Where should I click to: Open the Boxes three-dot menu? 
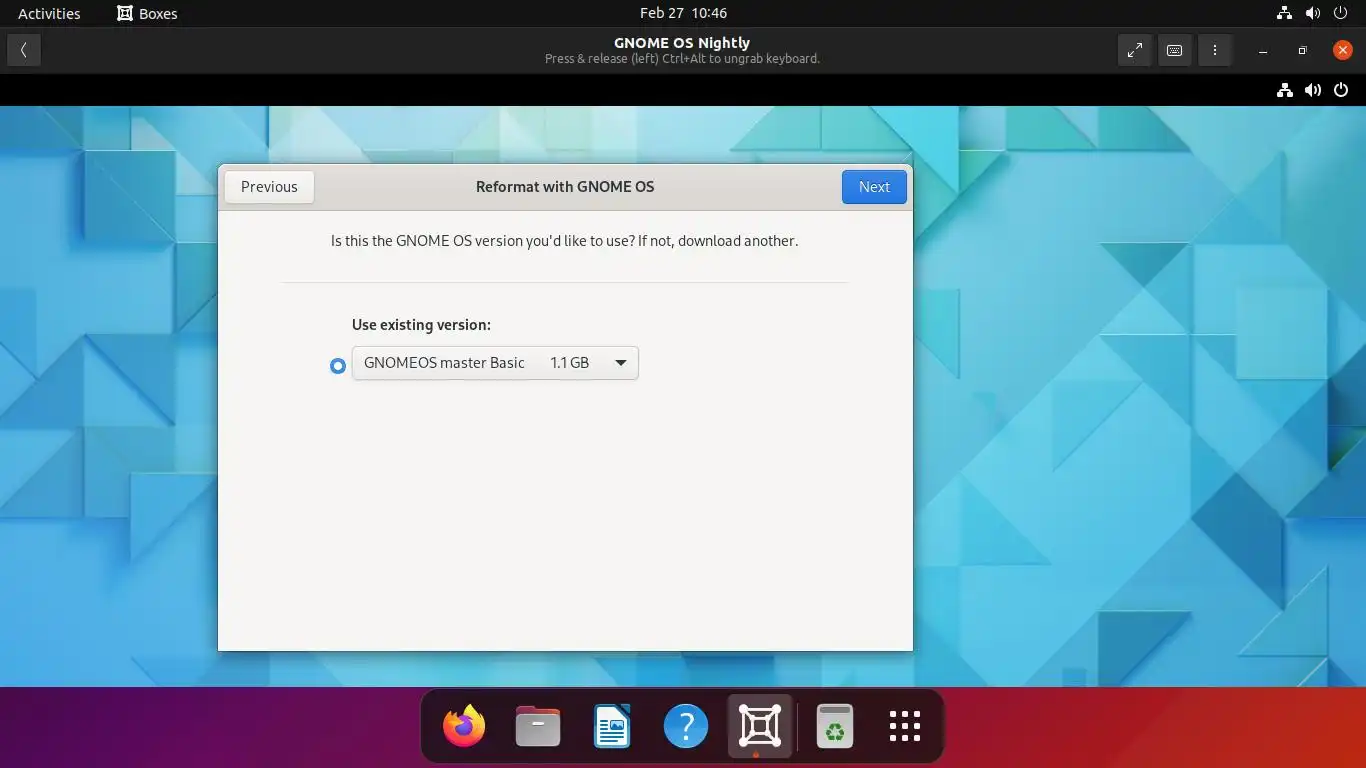point(1214,50)
